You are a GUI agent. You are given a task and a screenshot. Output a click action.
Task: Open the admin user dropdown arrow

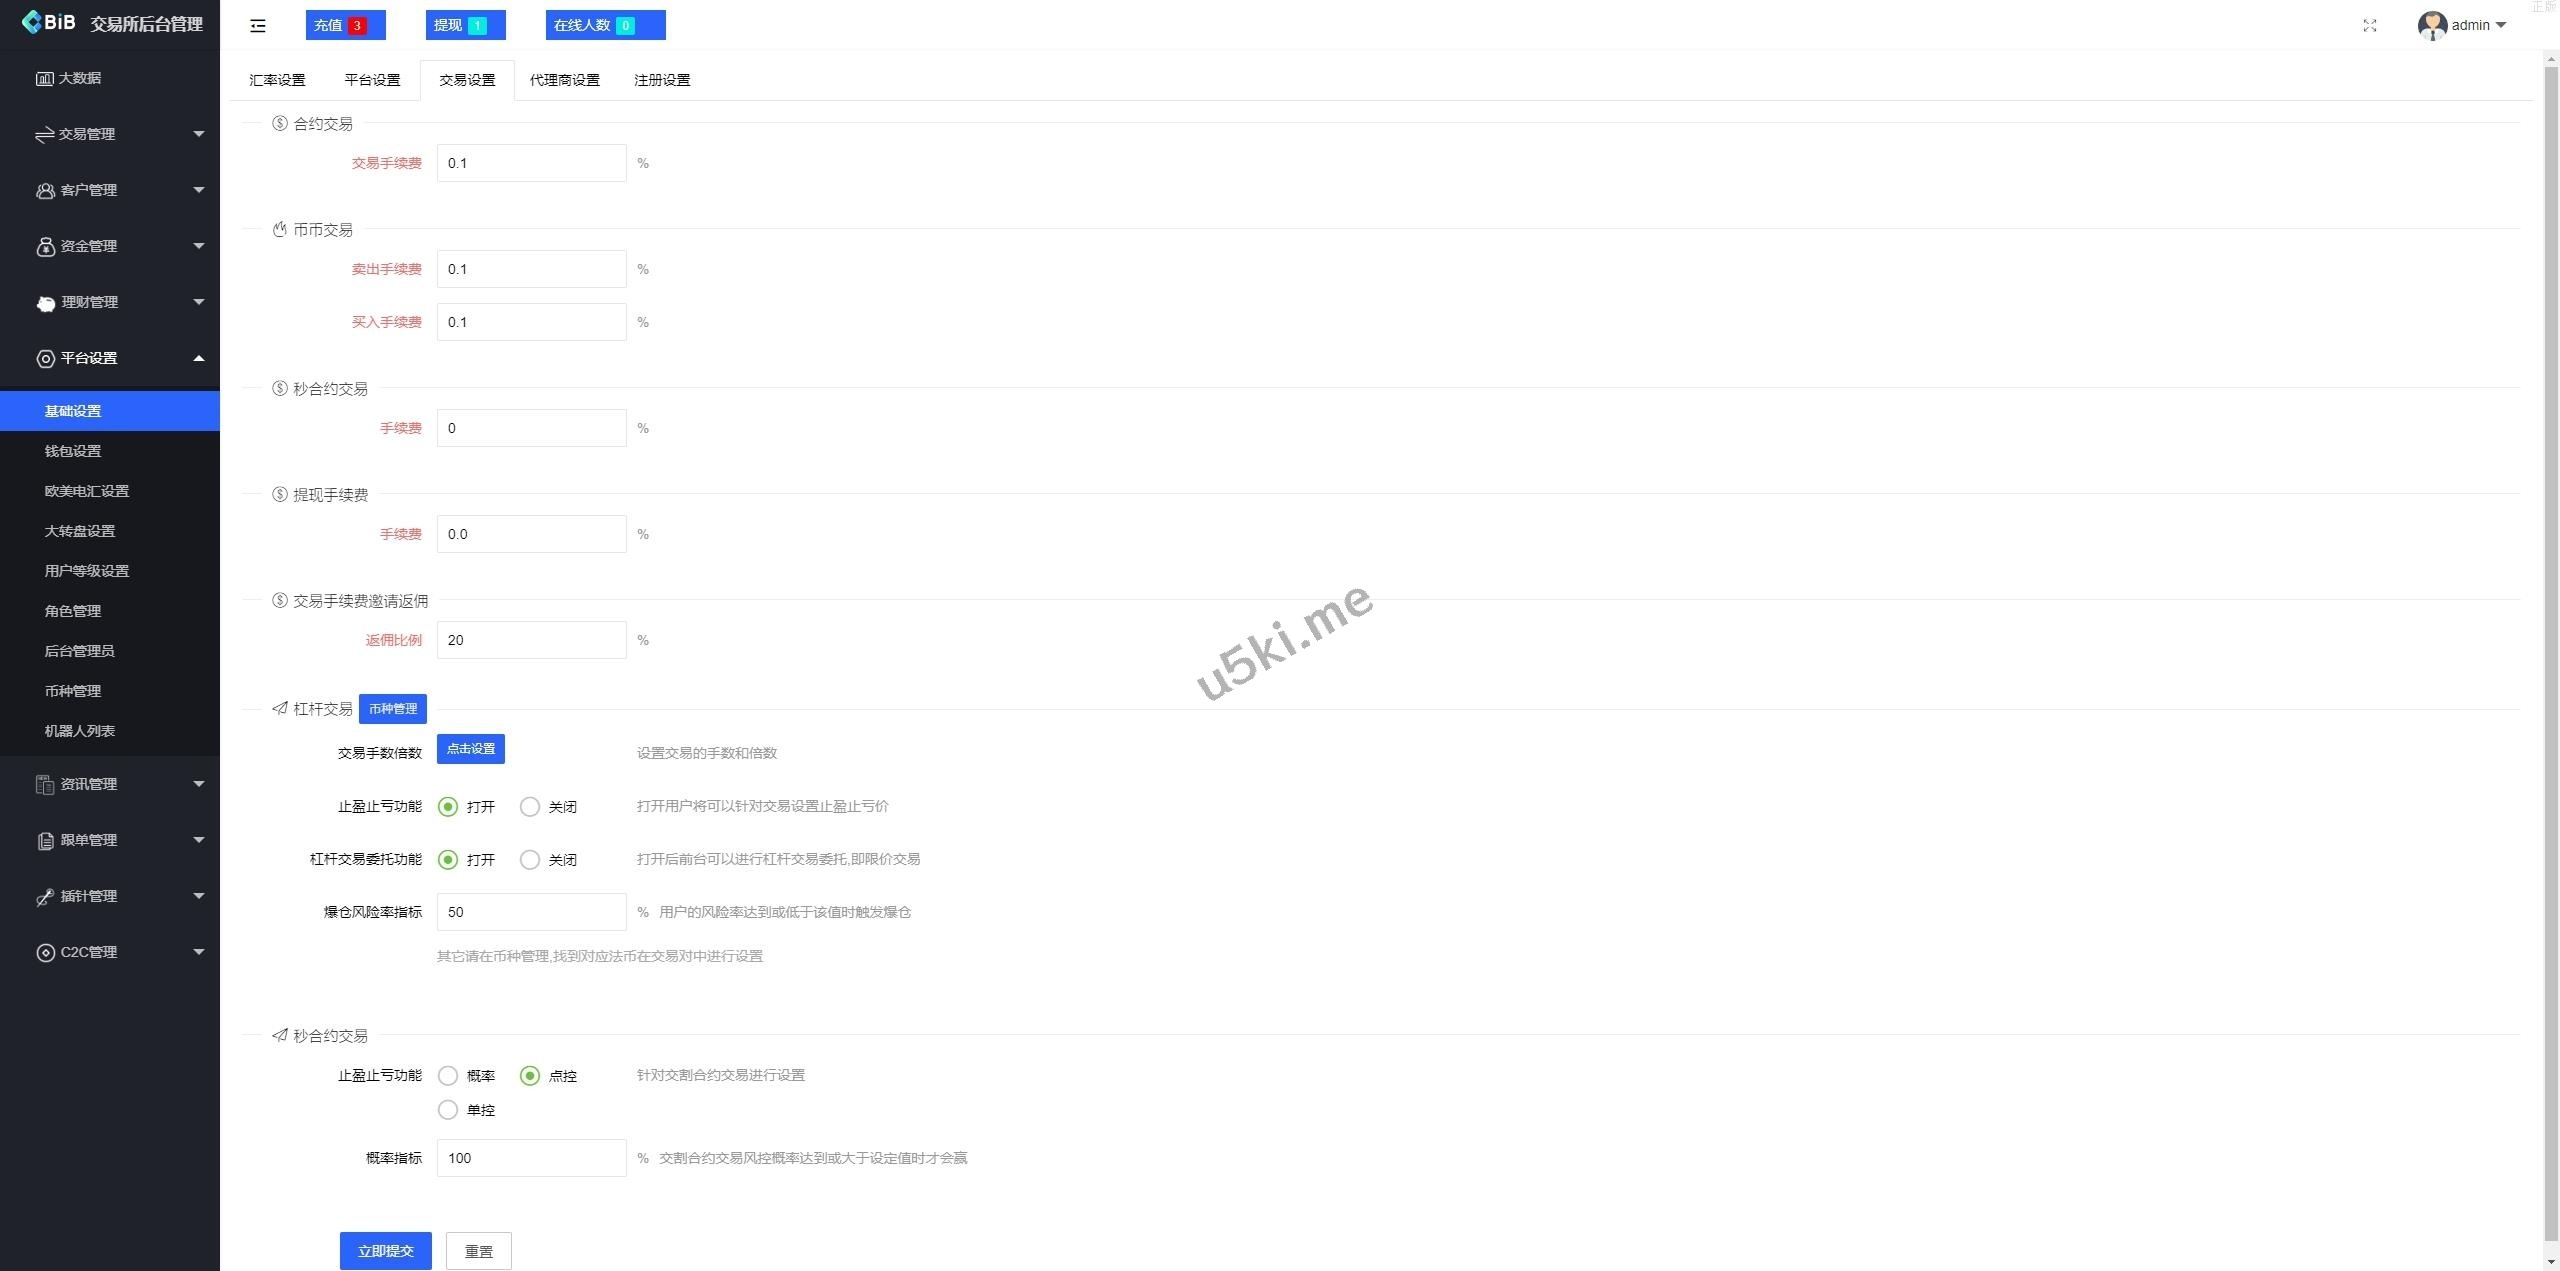[x=2501, y=26]
